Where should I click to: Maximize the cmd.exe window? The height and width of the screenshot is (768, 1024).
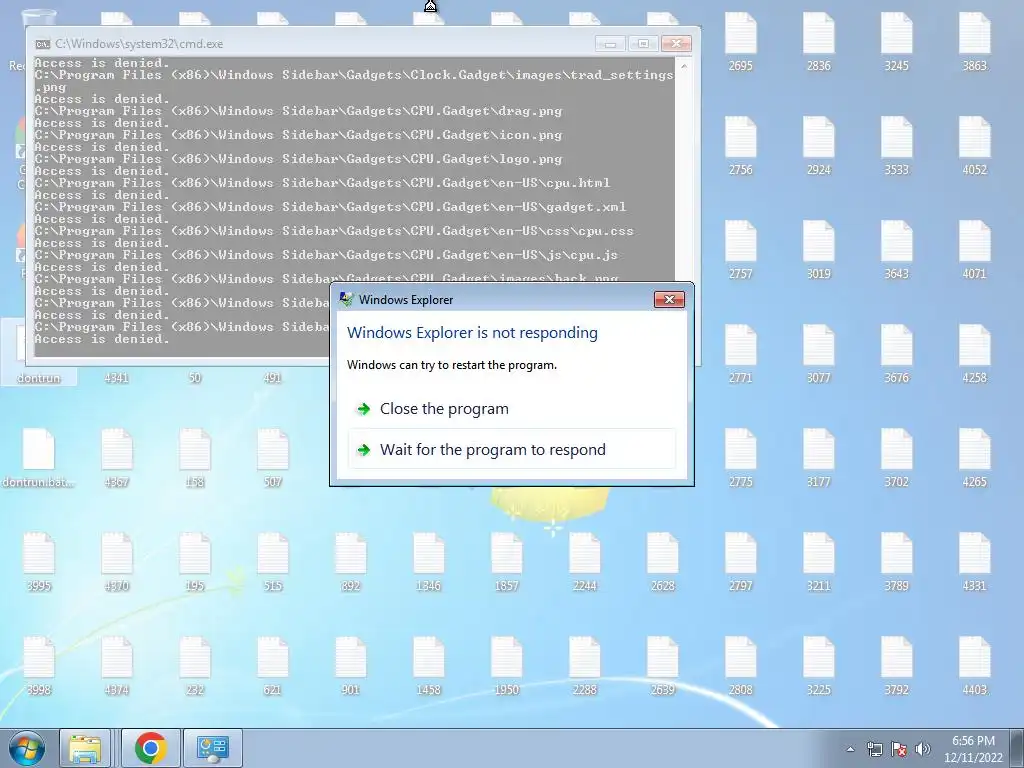click(x=643, y=44)
